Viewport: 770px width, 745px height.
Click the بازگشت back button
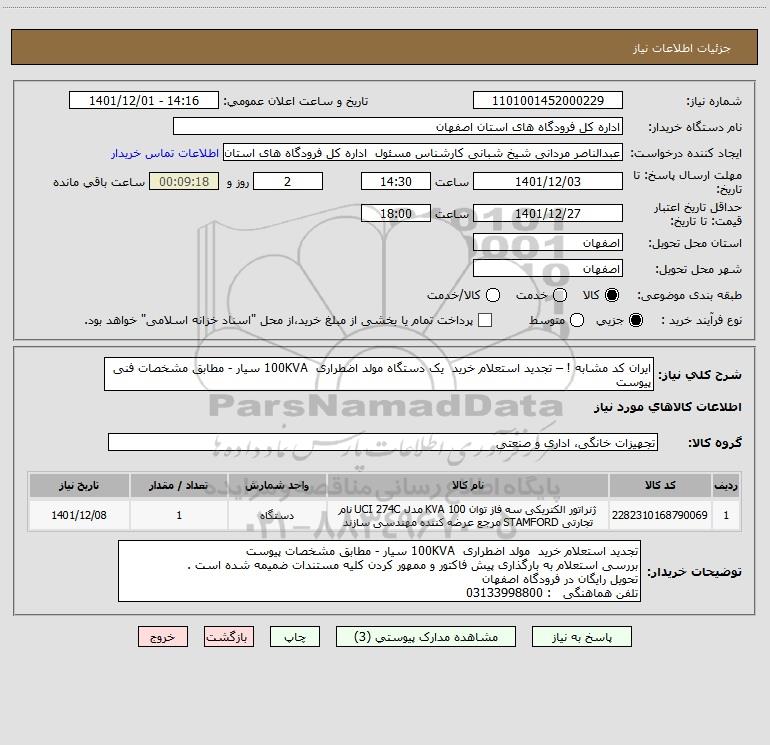(229, 637)
